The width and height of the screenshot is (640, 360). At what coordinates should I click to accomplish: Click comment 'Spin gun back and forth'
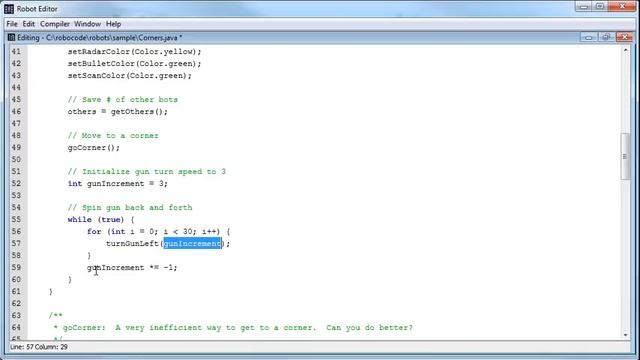(130, 207)
